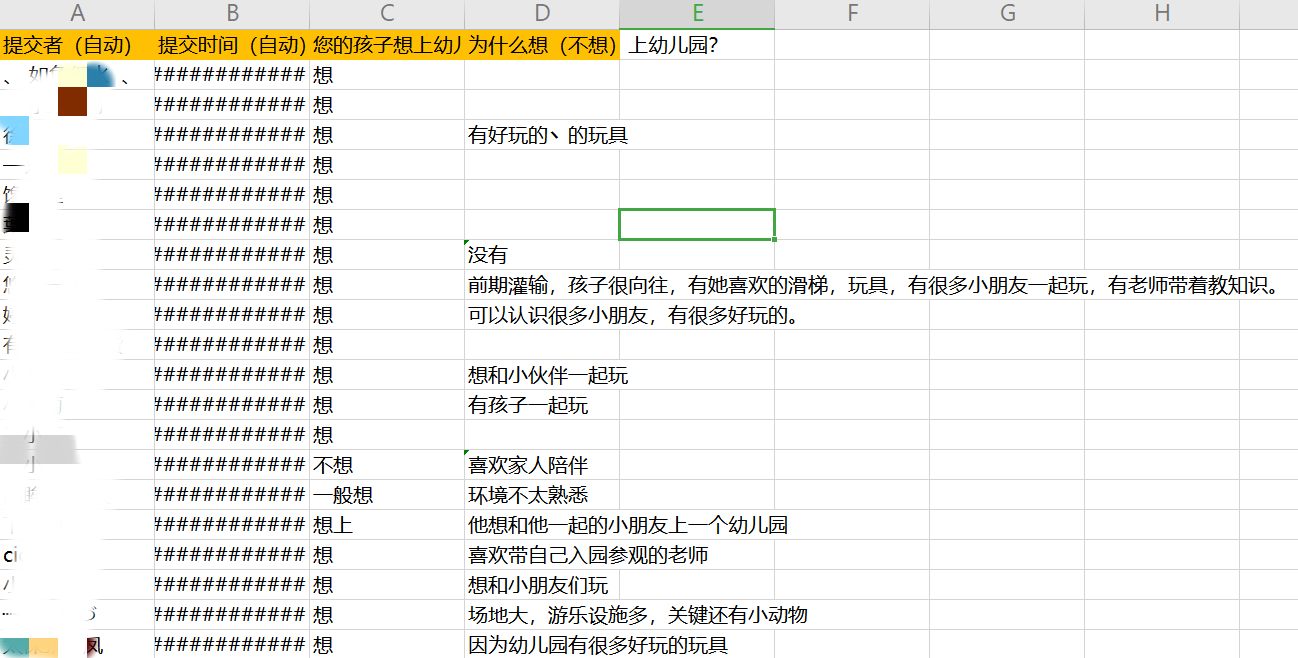1298x658 pixels.
Task: Select the 想上 answer cell
Action: [387, 525]
